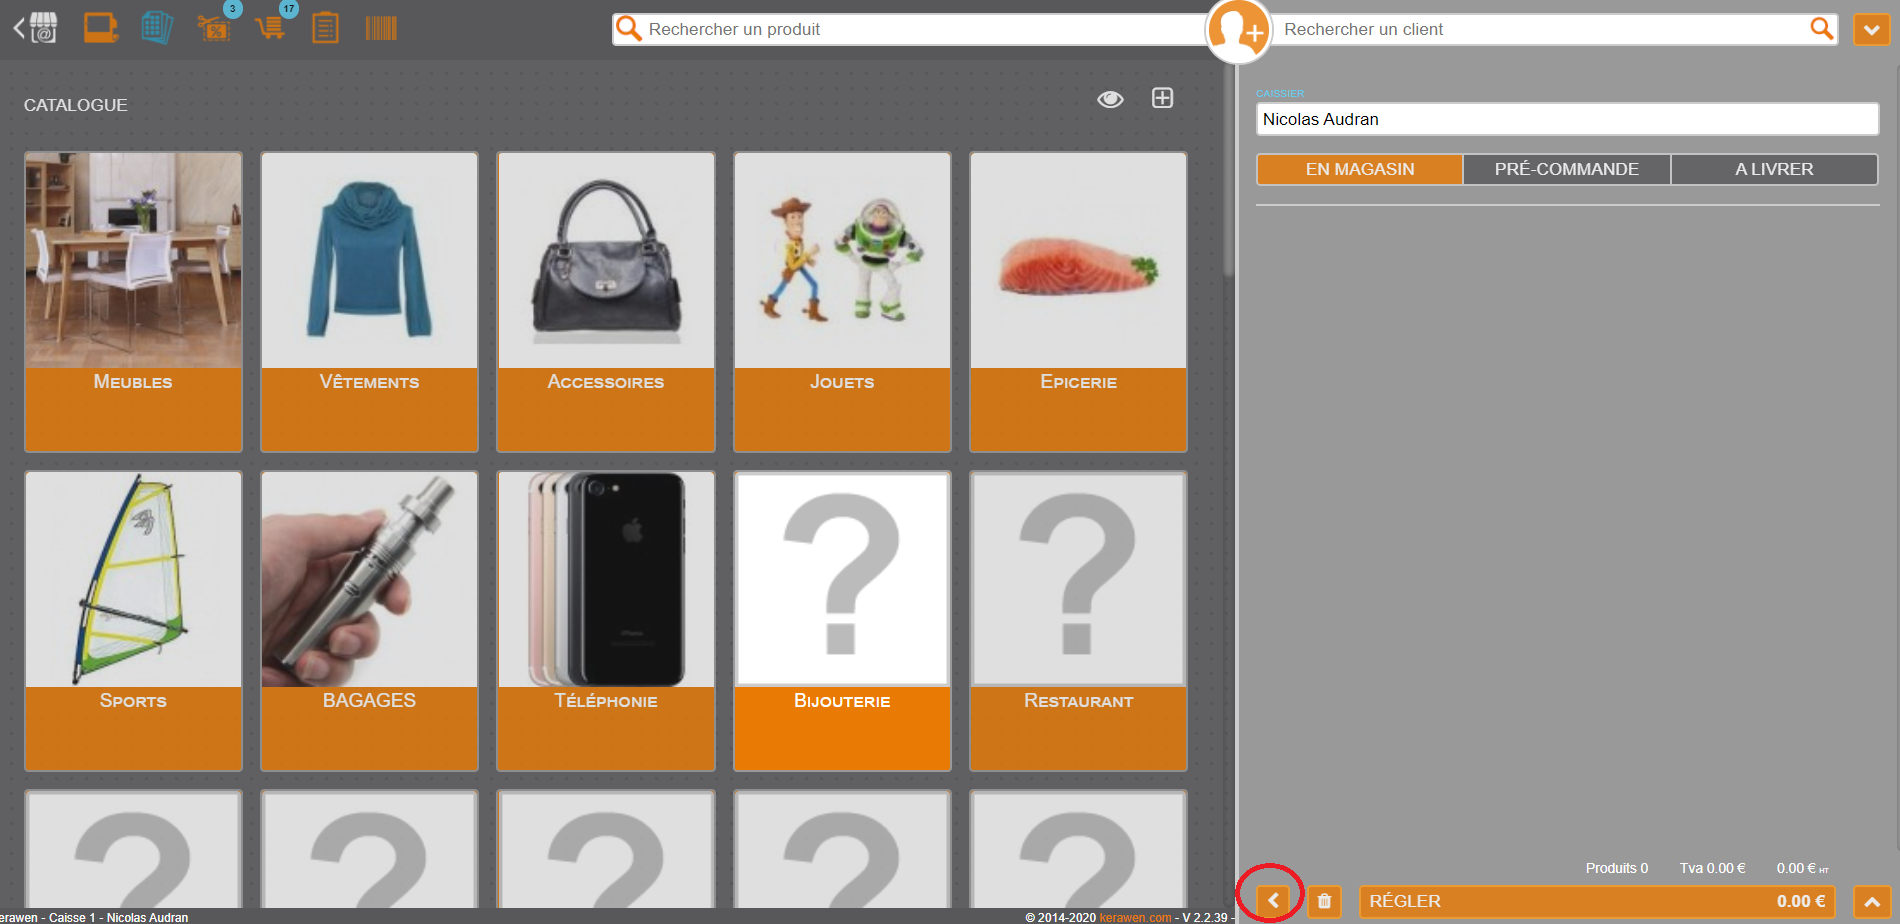Toggle catalogue visibility with eye icon
This screenshot has width=1900, height=924.
point(1110,99)
